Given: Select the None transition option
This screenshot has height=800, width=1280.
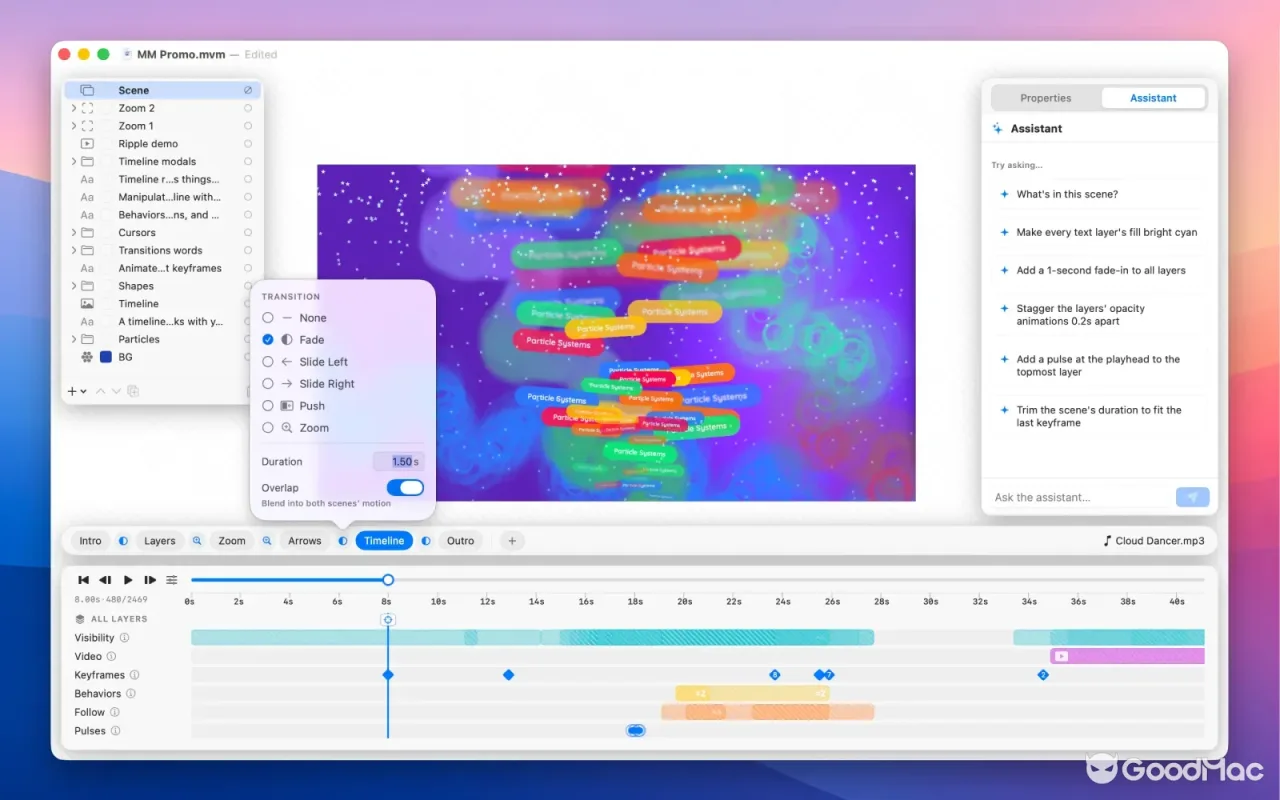Looking at the screenshot, I should coord(268,318).
